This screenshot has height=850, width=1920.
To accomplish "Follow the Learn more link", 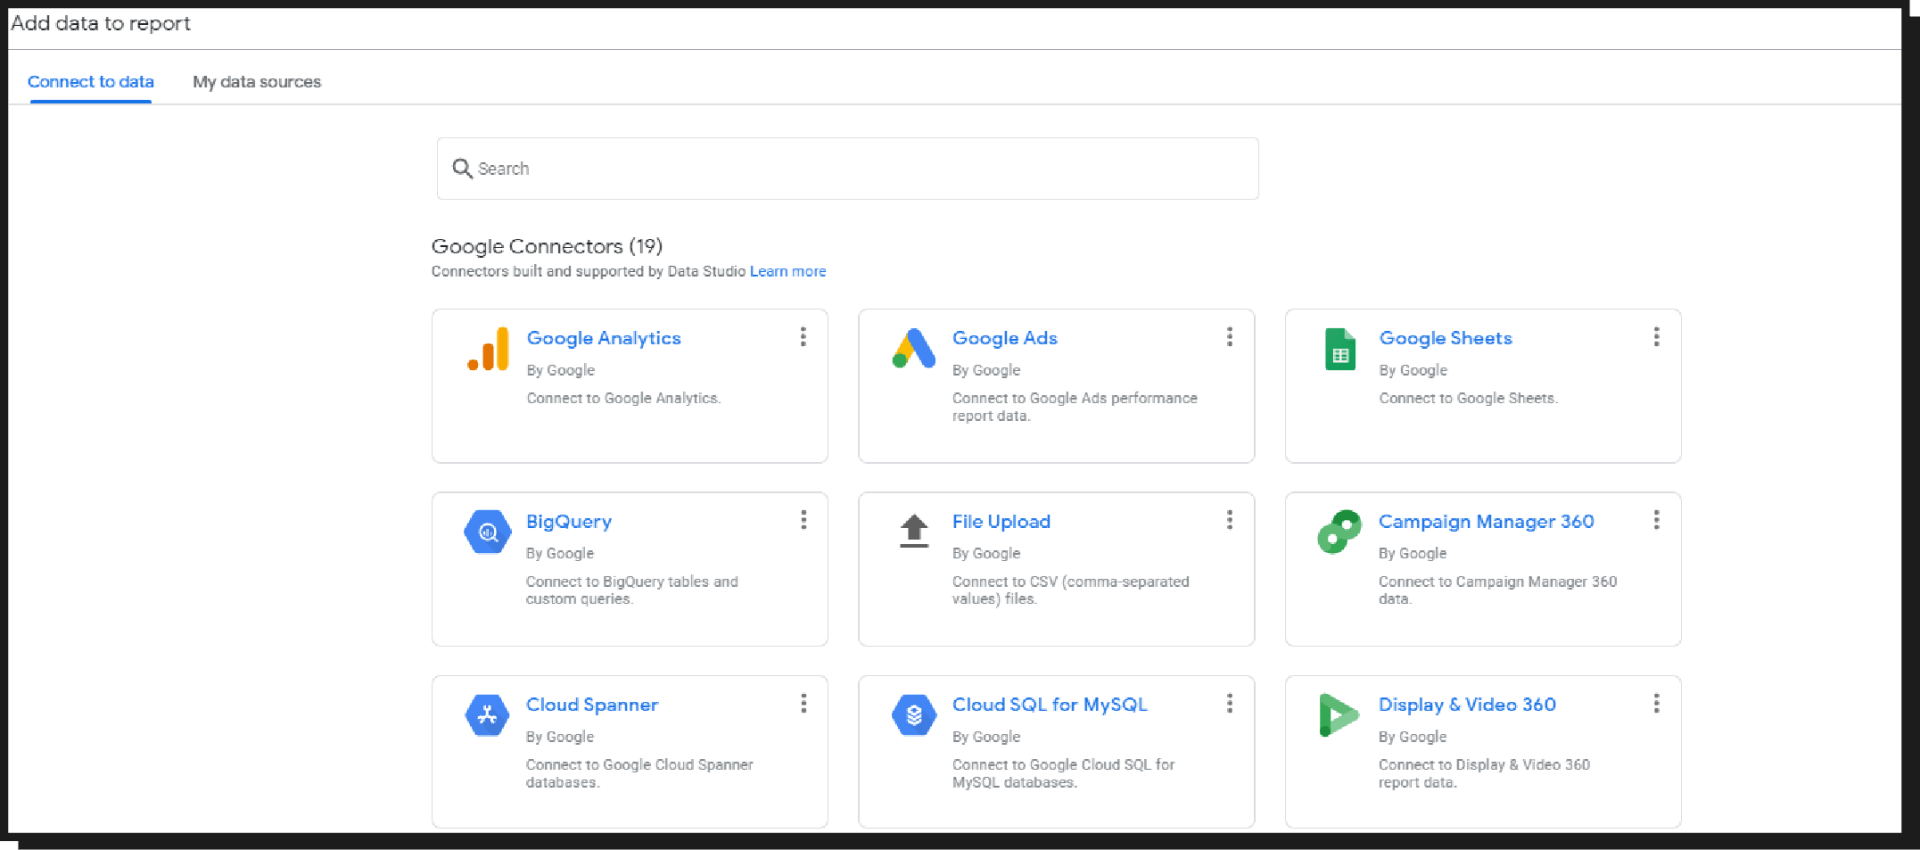I will tap(788, 271).
